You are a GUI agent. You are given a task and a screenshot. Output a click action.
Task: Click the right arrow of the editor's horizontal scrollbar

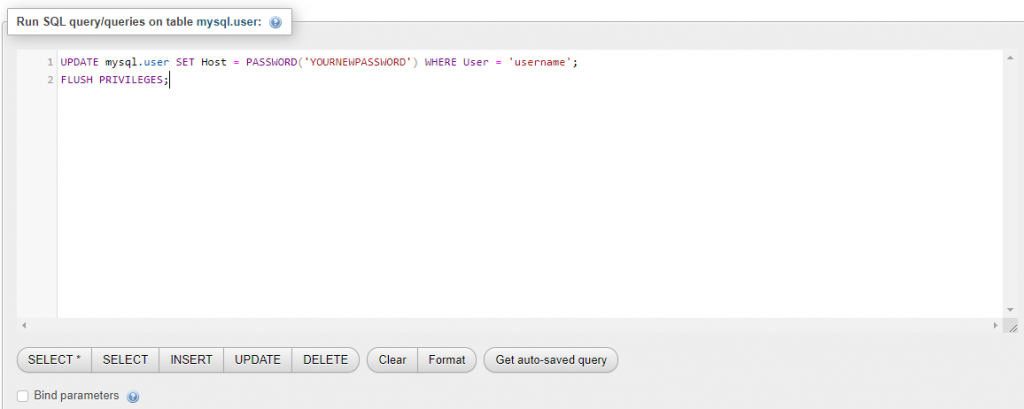tap(995, 326)
